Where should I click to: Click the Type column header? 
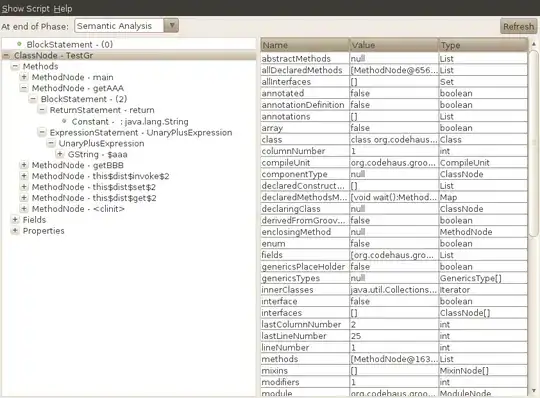(x=483, y=45)
